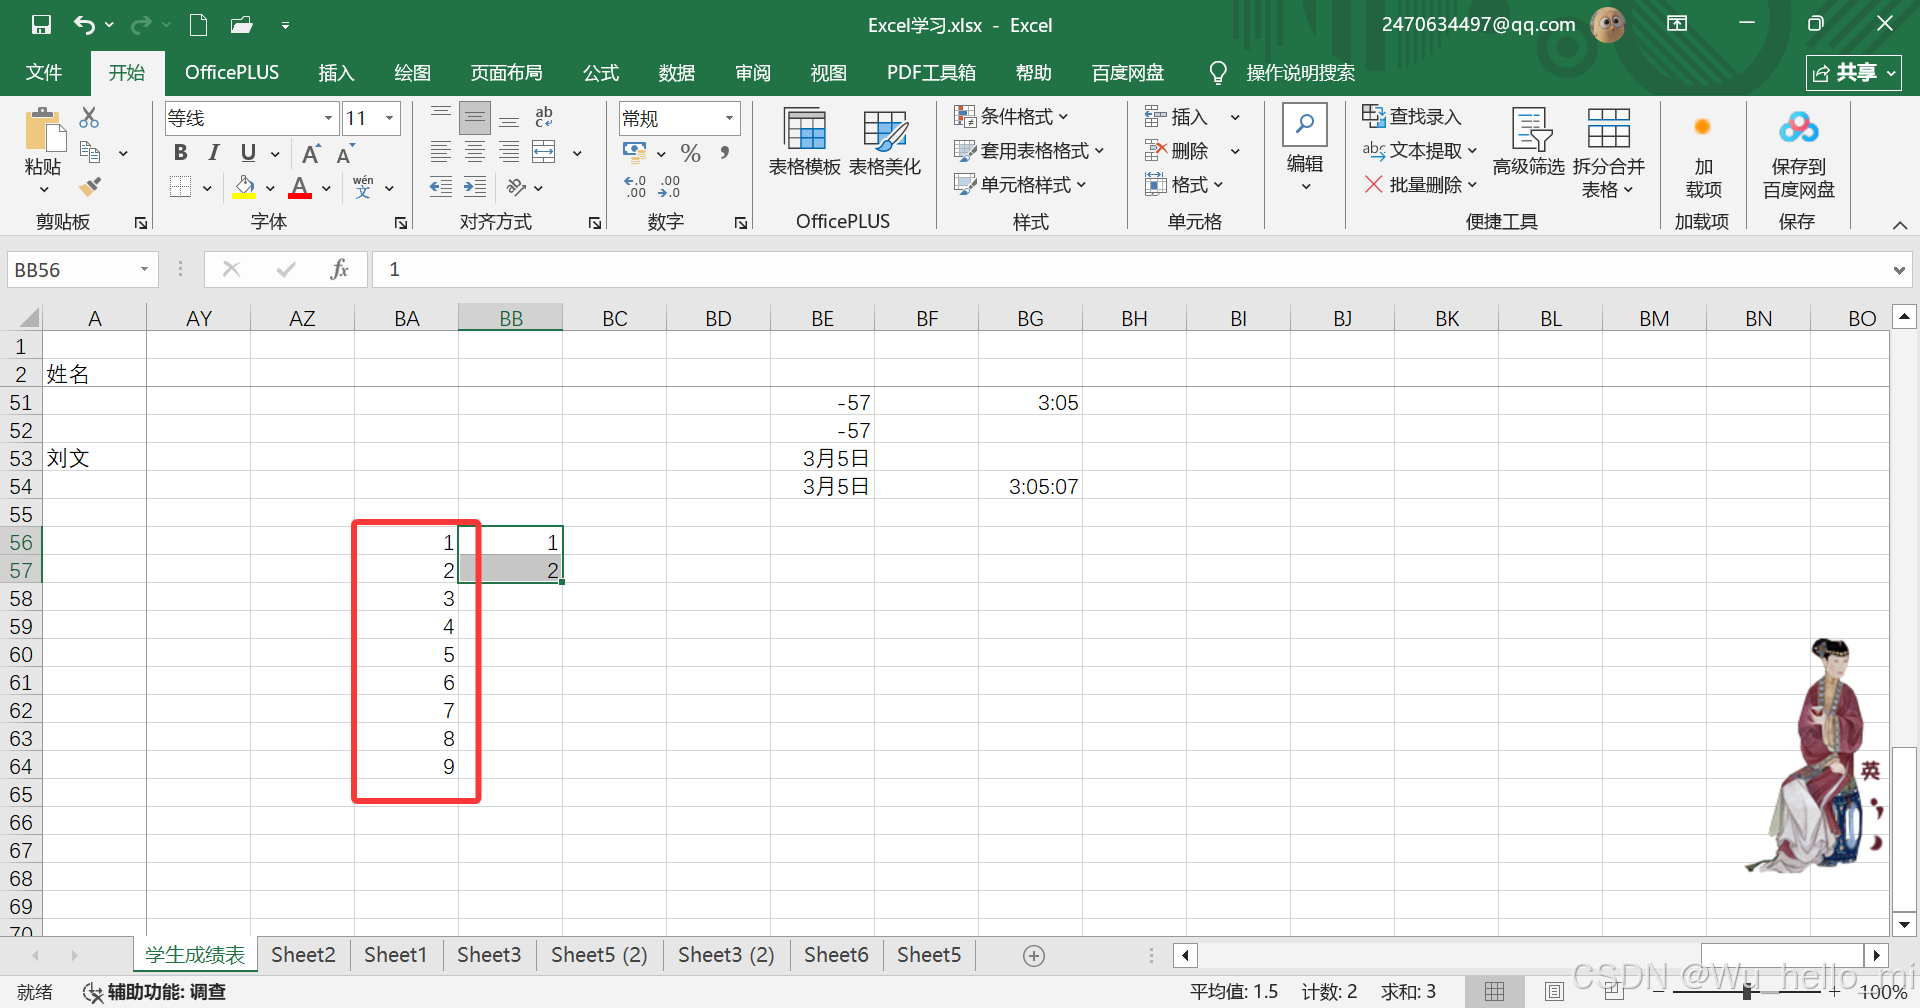Click the Format Painter brush icon
The image size is (1920, 1008).
(90, 186)
